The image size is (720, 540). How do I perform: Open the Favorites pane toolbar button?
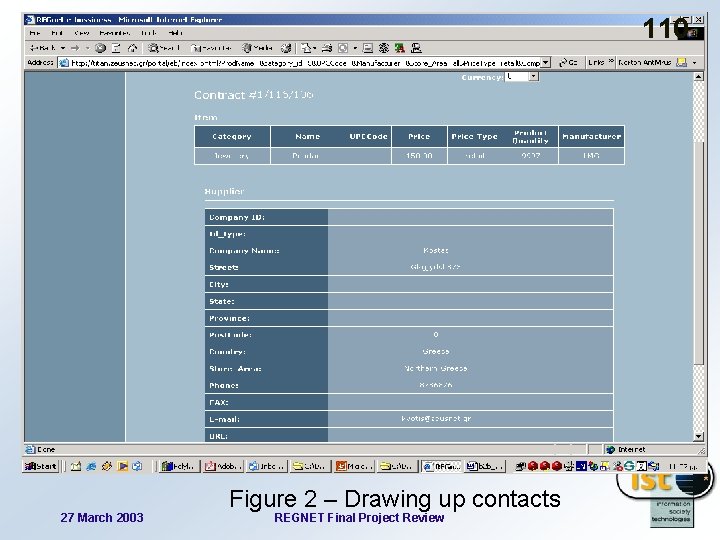[x=211, y=48]
